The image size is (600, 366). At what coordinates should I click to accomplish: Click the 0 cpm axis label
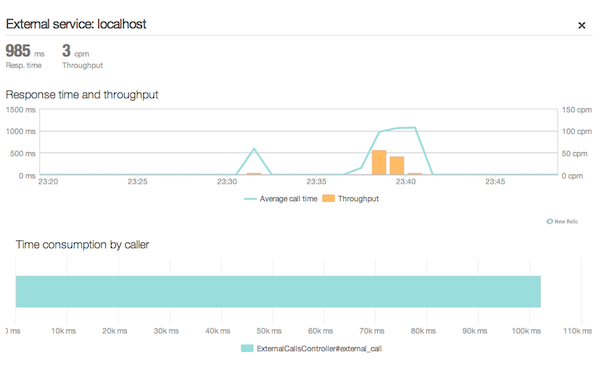(572, 176)
